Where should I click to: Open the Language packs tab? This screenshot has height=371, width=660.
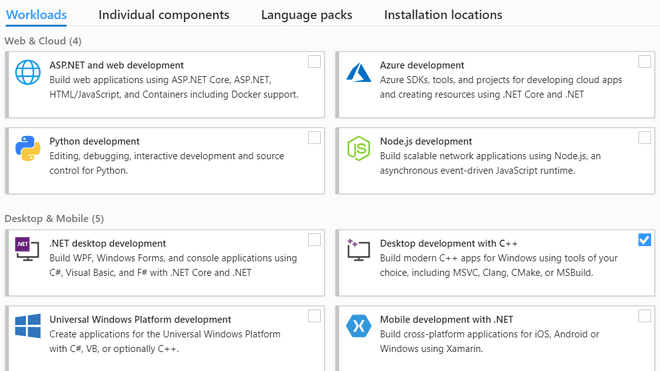point(306,15)
